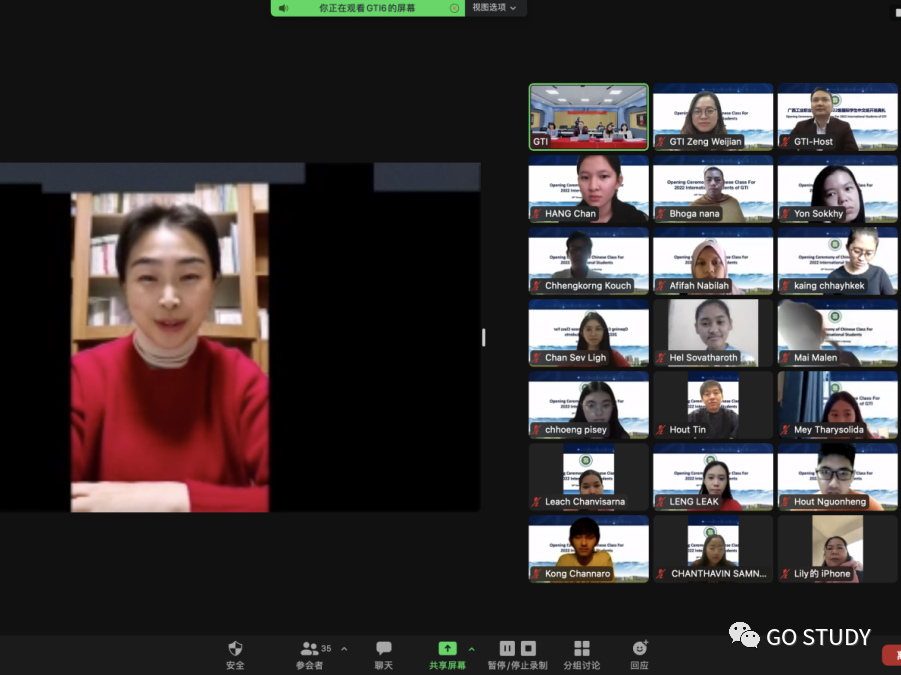Open the Chat (聊天) panel

(383, 649)
